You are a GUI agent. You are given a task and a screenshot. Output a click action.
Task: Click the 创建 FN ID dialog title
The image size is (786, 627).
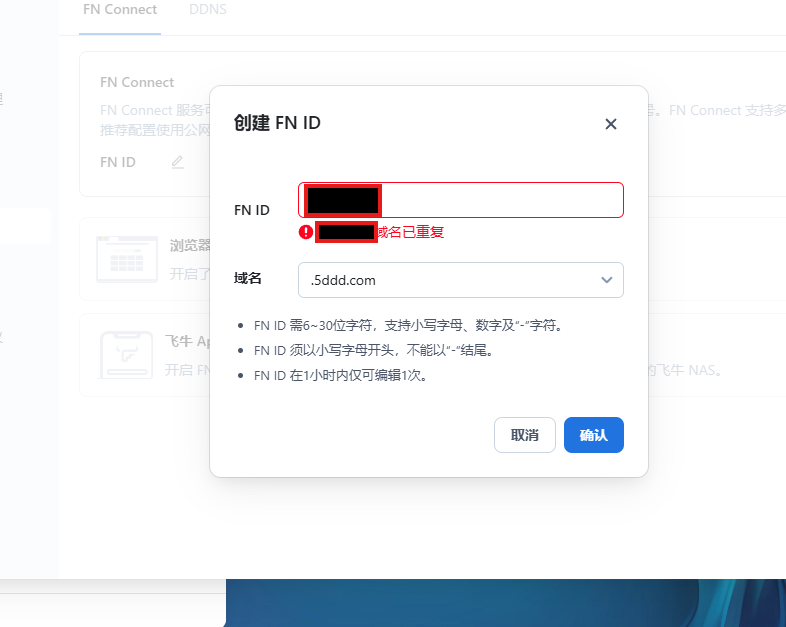[277, 123]
